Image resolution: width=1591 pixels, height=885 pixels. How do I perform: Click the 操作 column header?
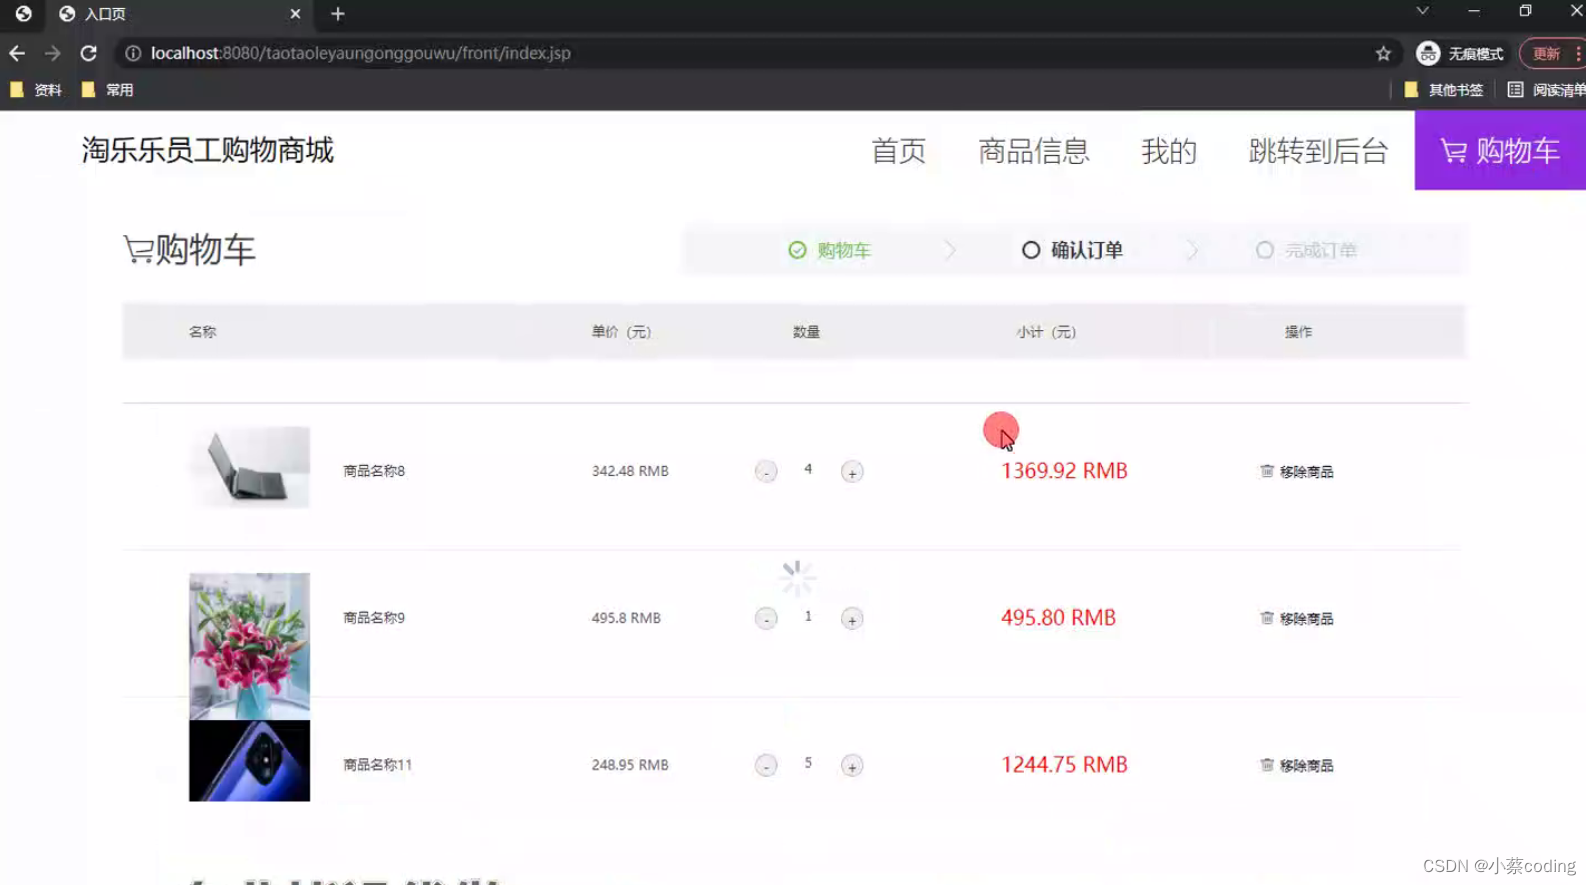1298,332
